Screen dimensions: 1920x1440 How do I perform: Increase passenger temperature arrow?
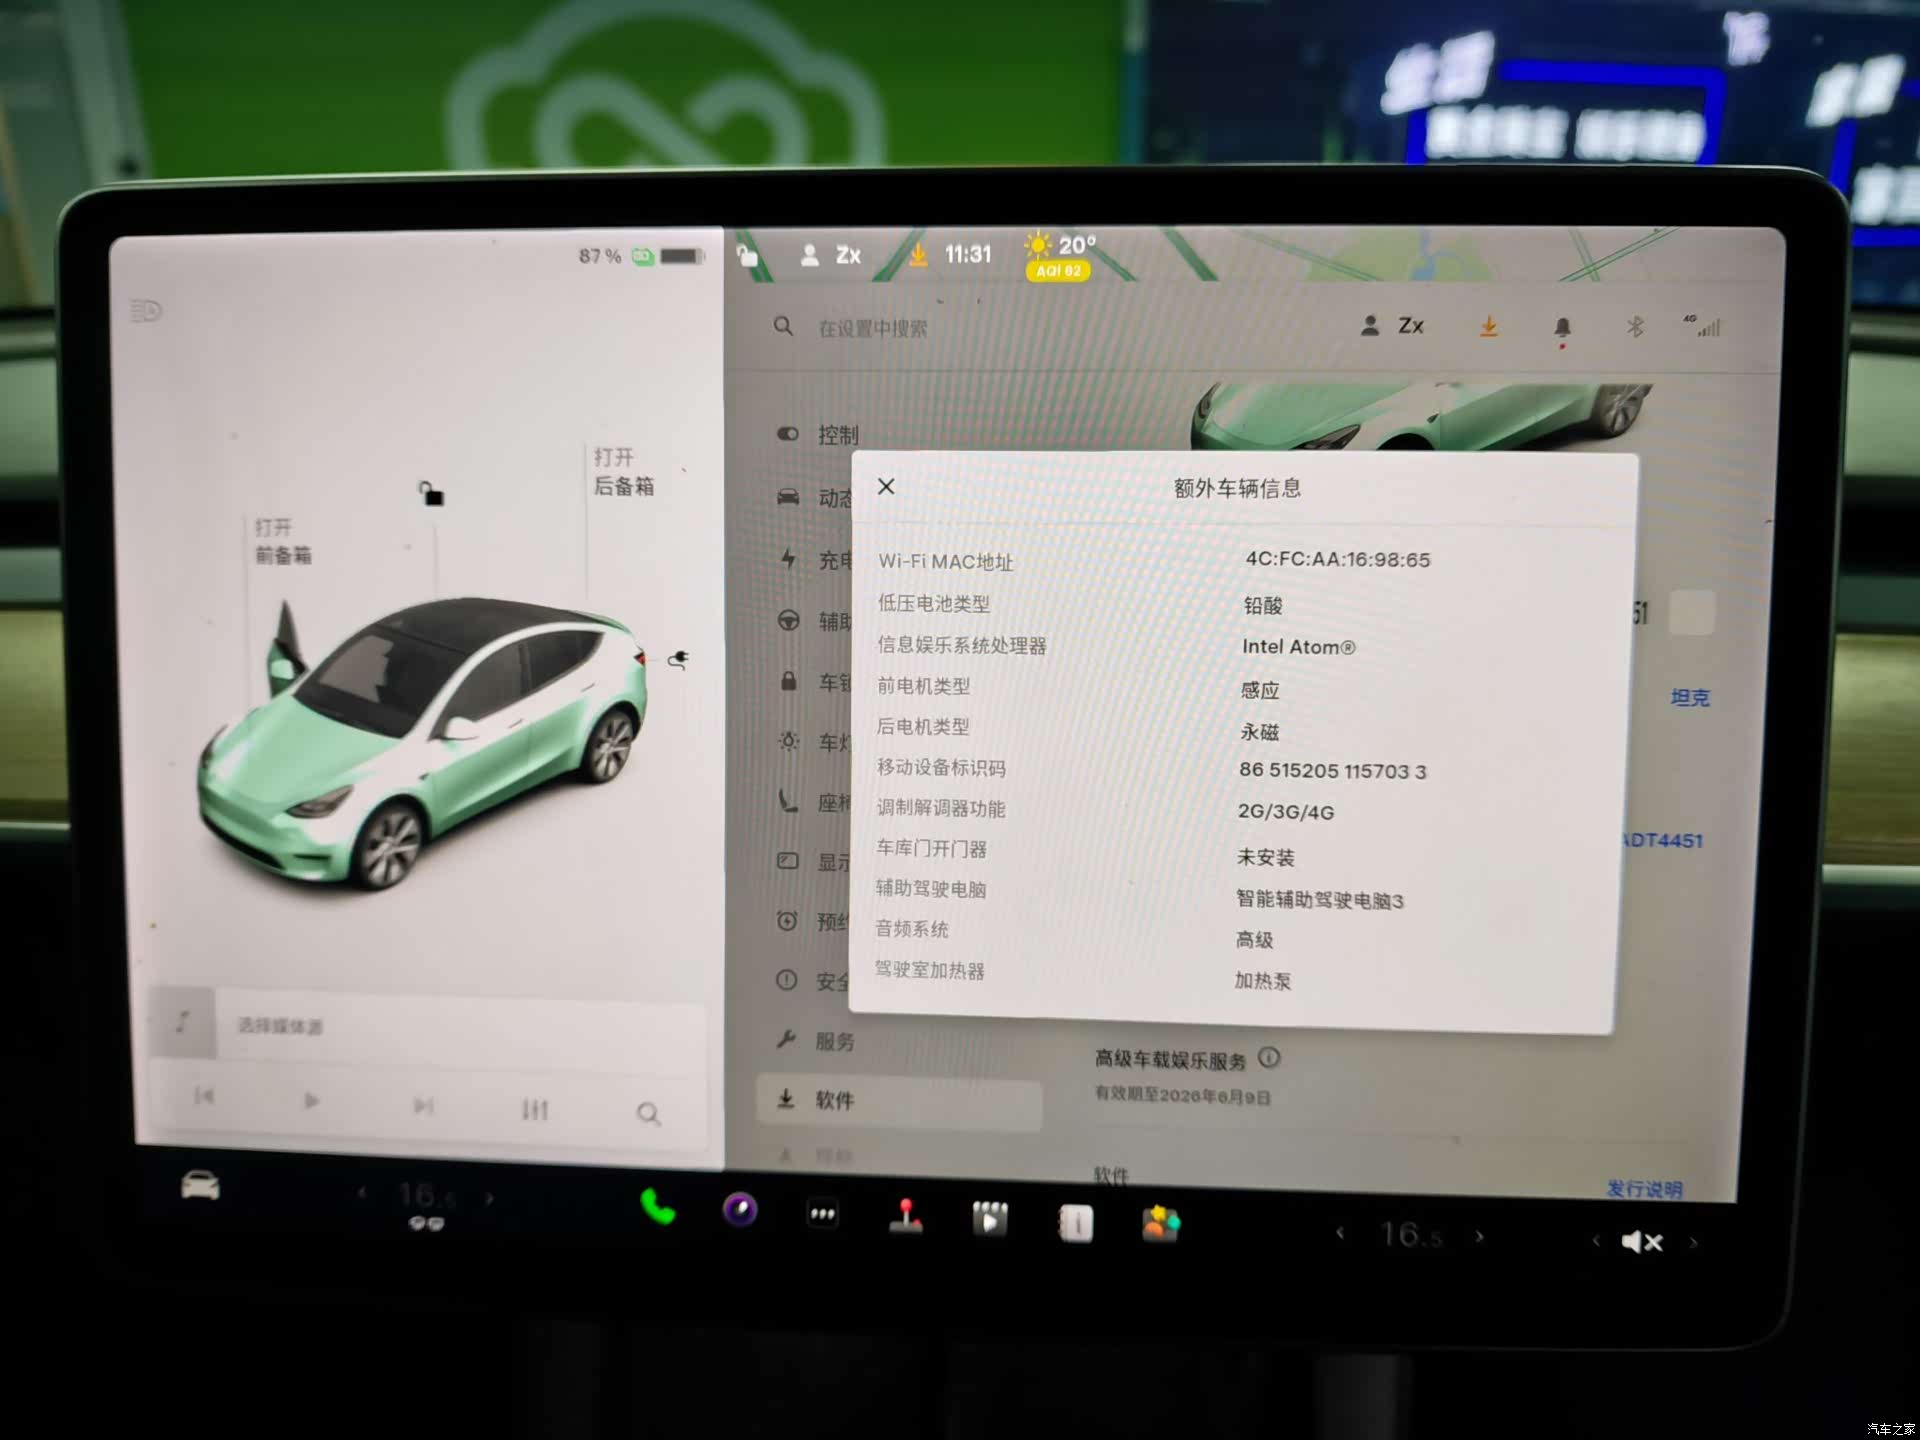(x=1480, y=1237)
